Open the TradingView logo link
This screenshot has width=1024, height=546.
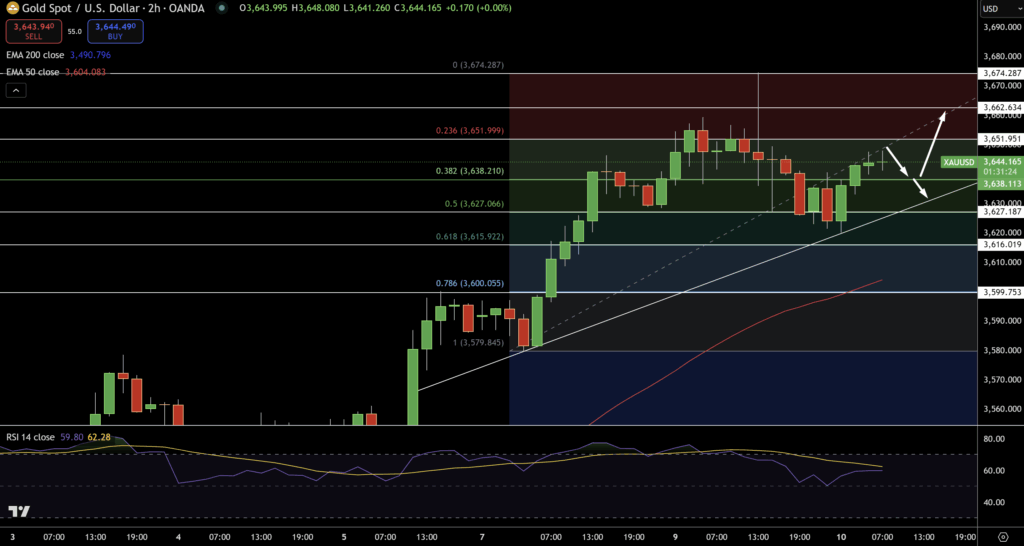[x=19, y=511]
